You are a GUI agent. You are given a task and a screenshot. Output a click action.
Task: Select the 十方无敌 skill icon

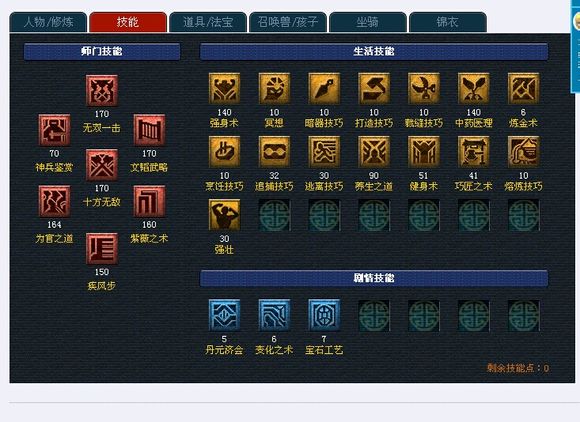point(102,165)
